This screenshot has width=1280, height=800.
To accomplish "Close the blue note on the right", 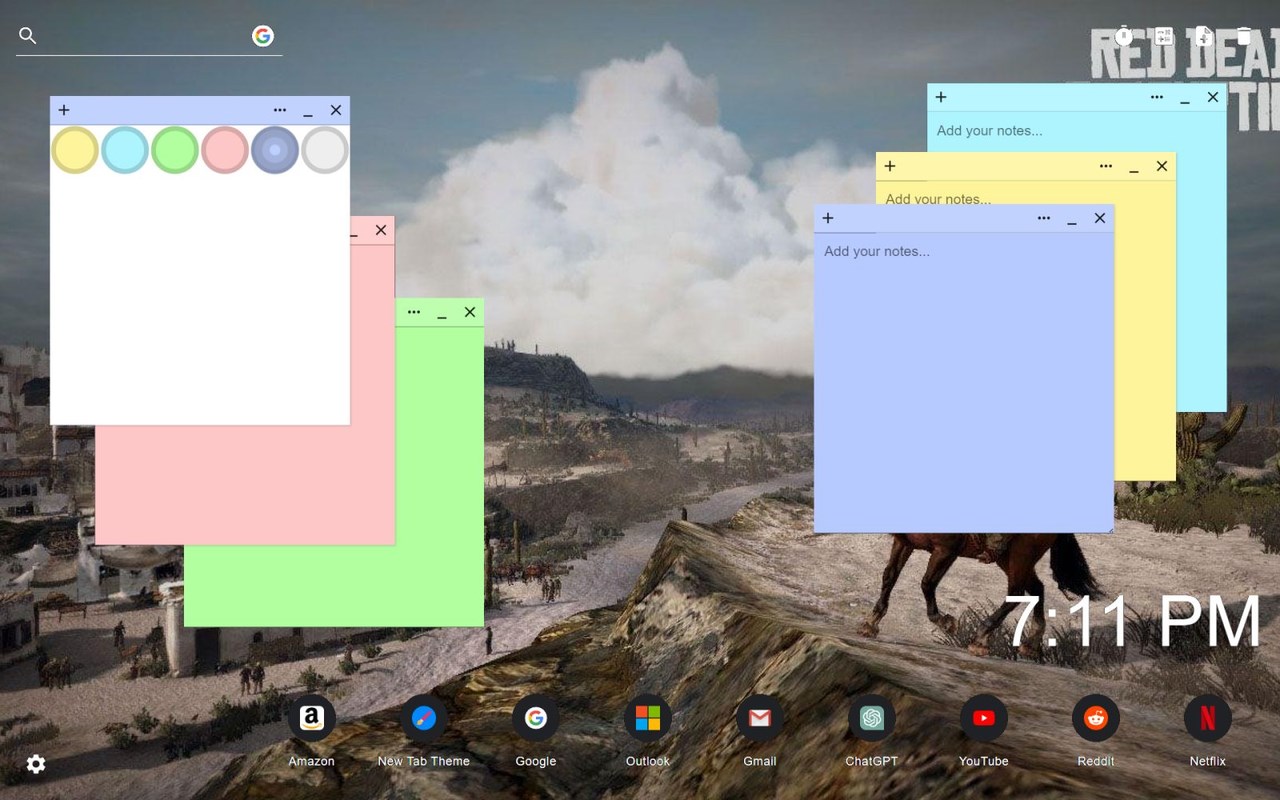I will [x=1100, y=218].
